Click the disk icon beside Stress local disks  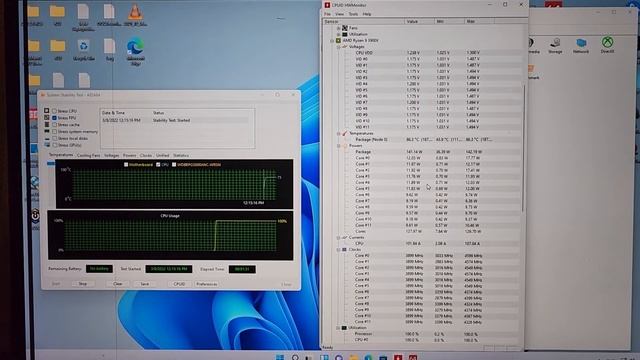[47, 138]
